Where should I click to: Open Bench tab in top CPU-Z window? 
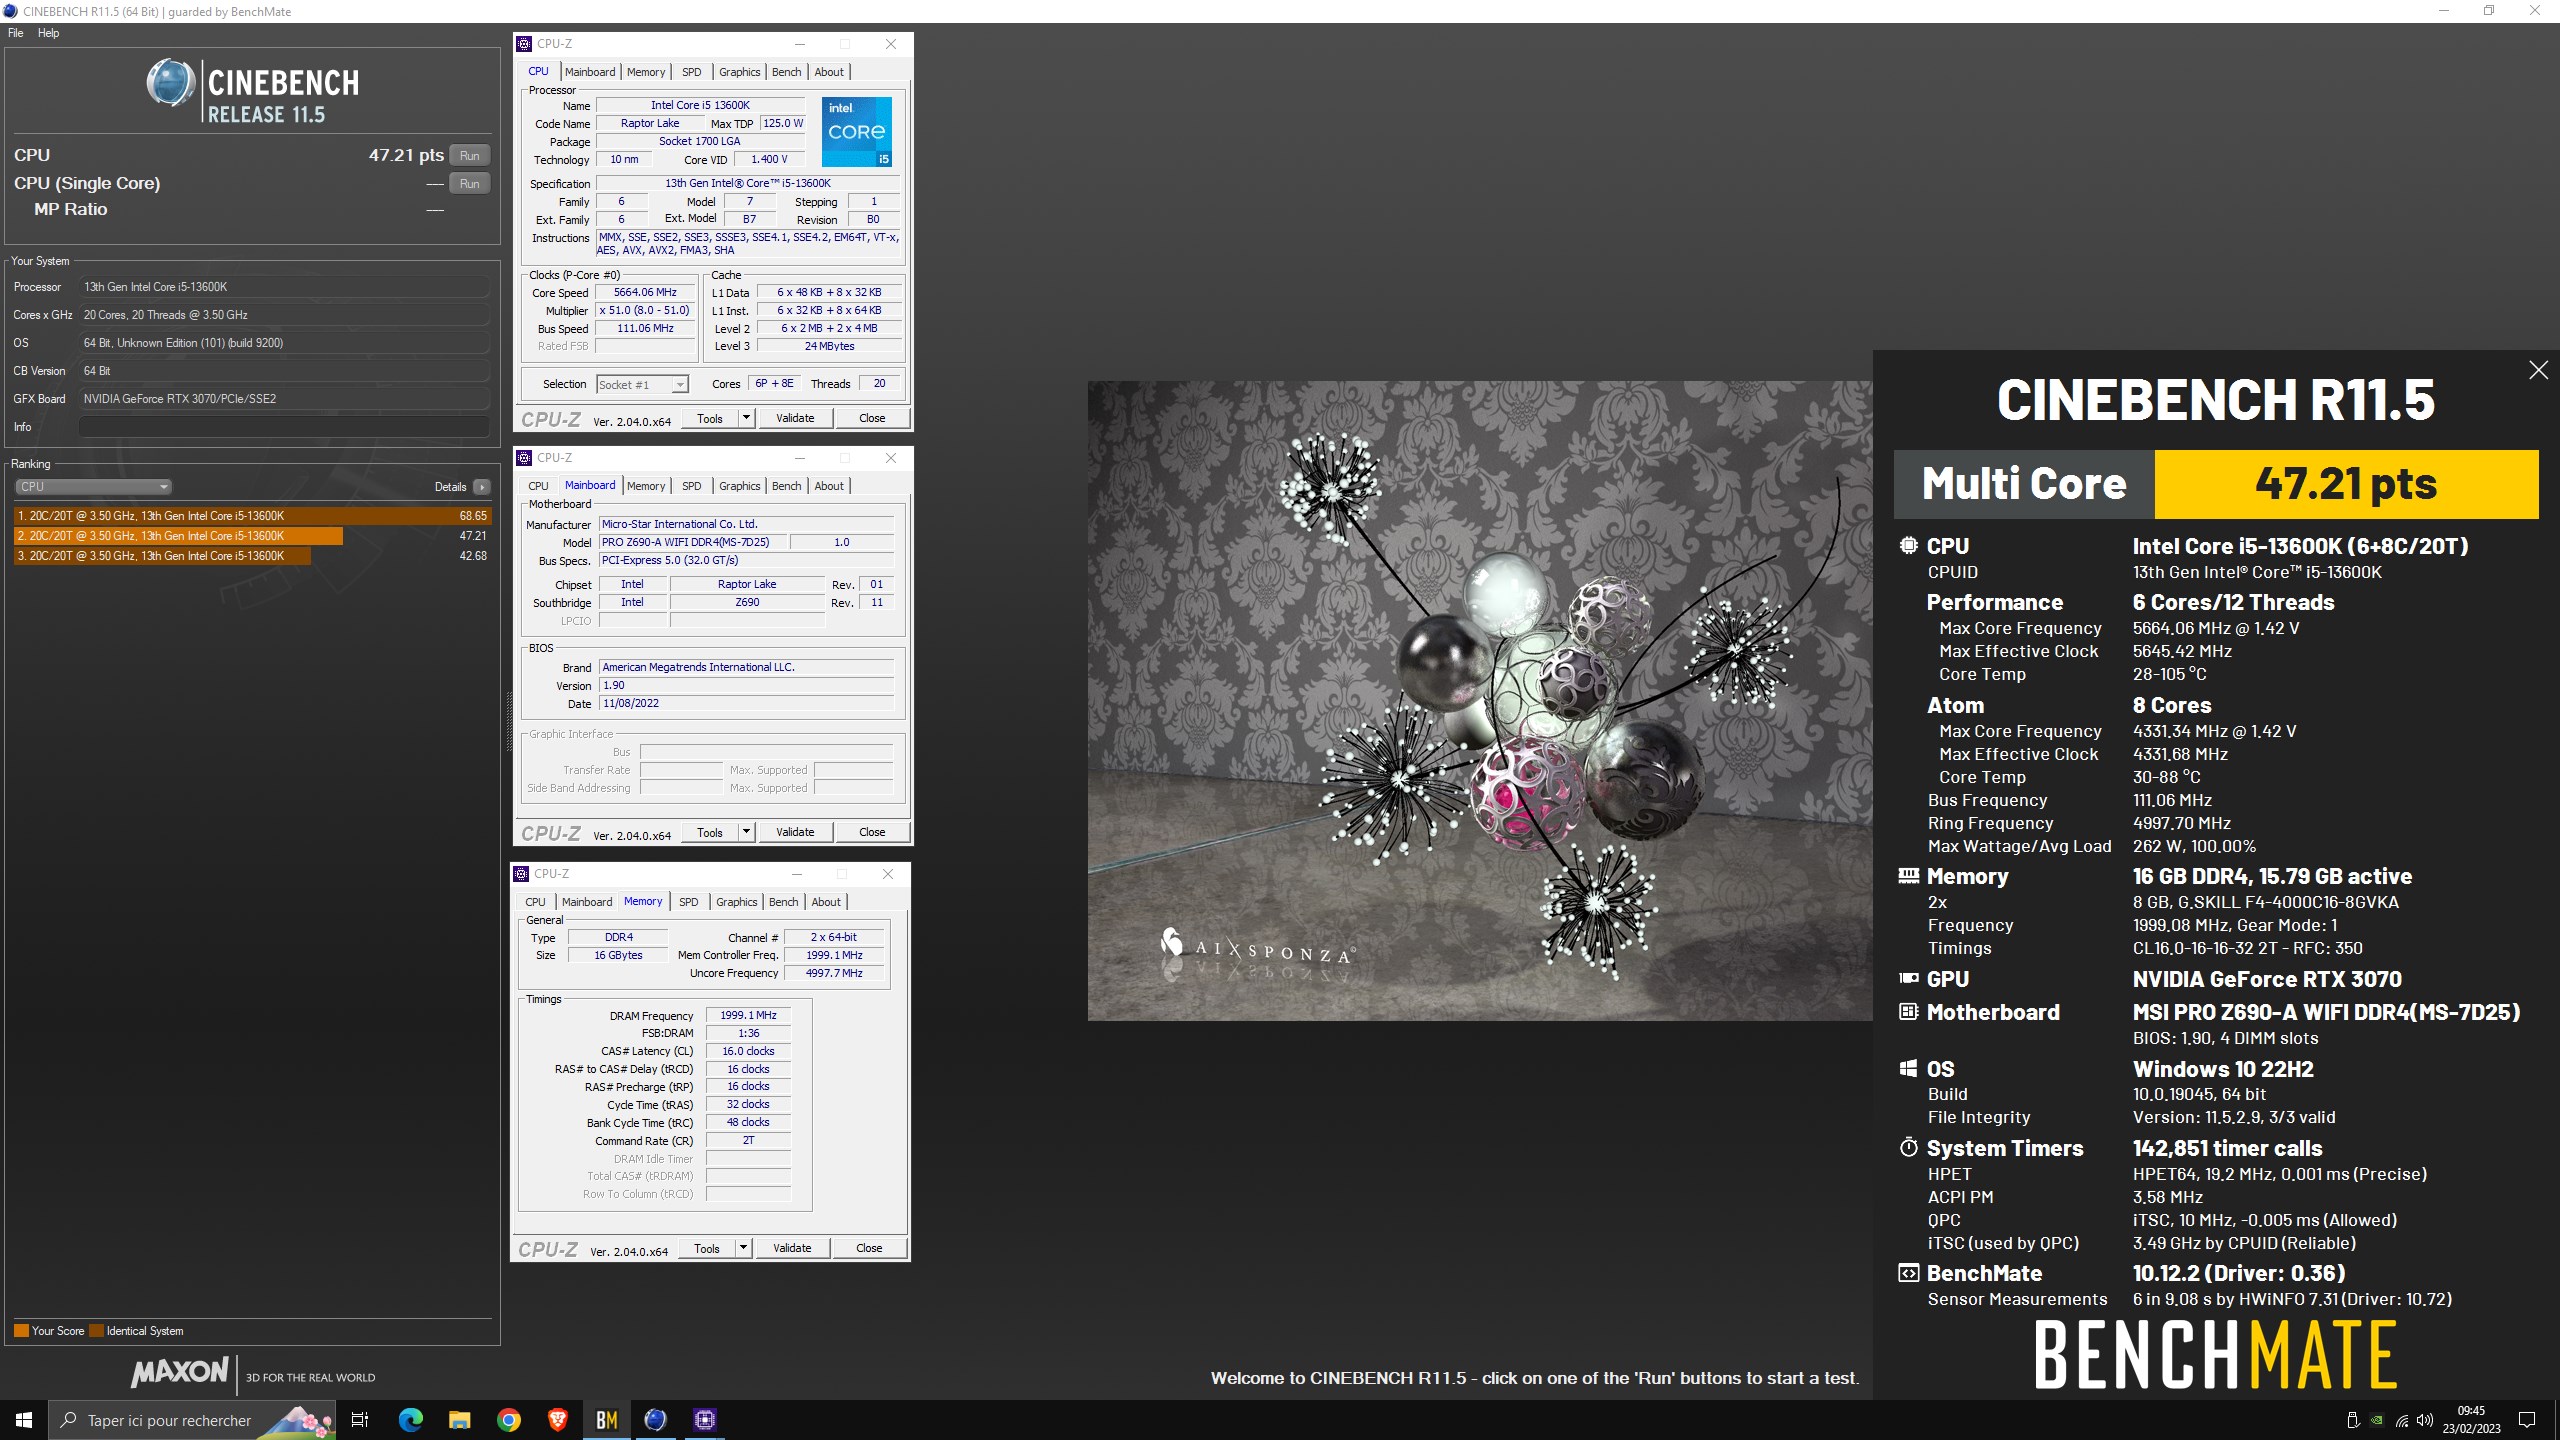787,72
